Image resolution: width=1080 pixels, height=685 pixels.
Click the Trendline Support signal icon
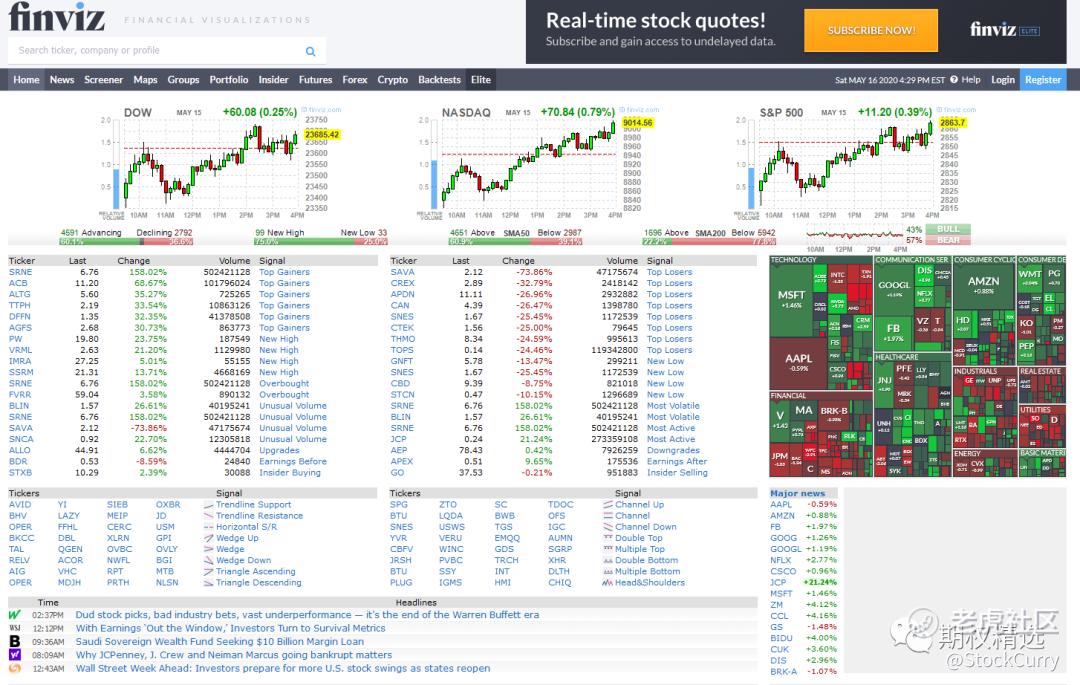coord(209,505)
